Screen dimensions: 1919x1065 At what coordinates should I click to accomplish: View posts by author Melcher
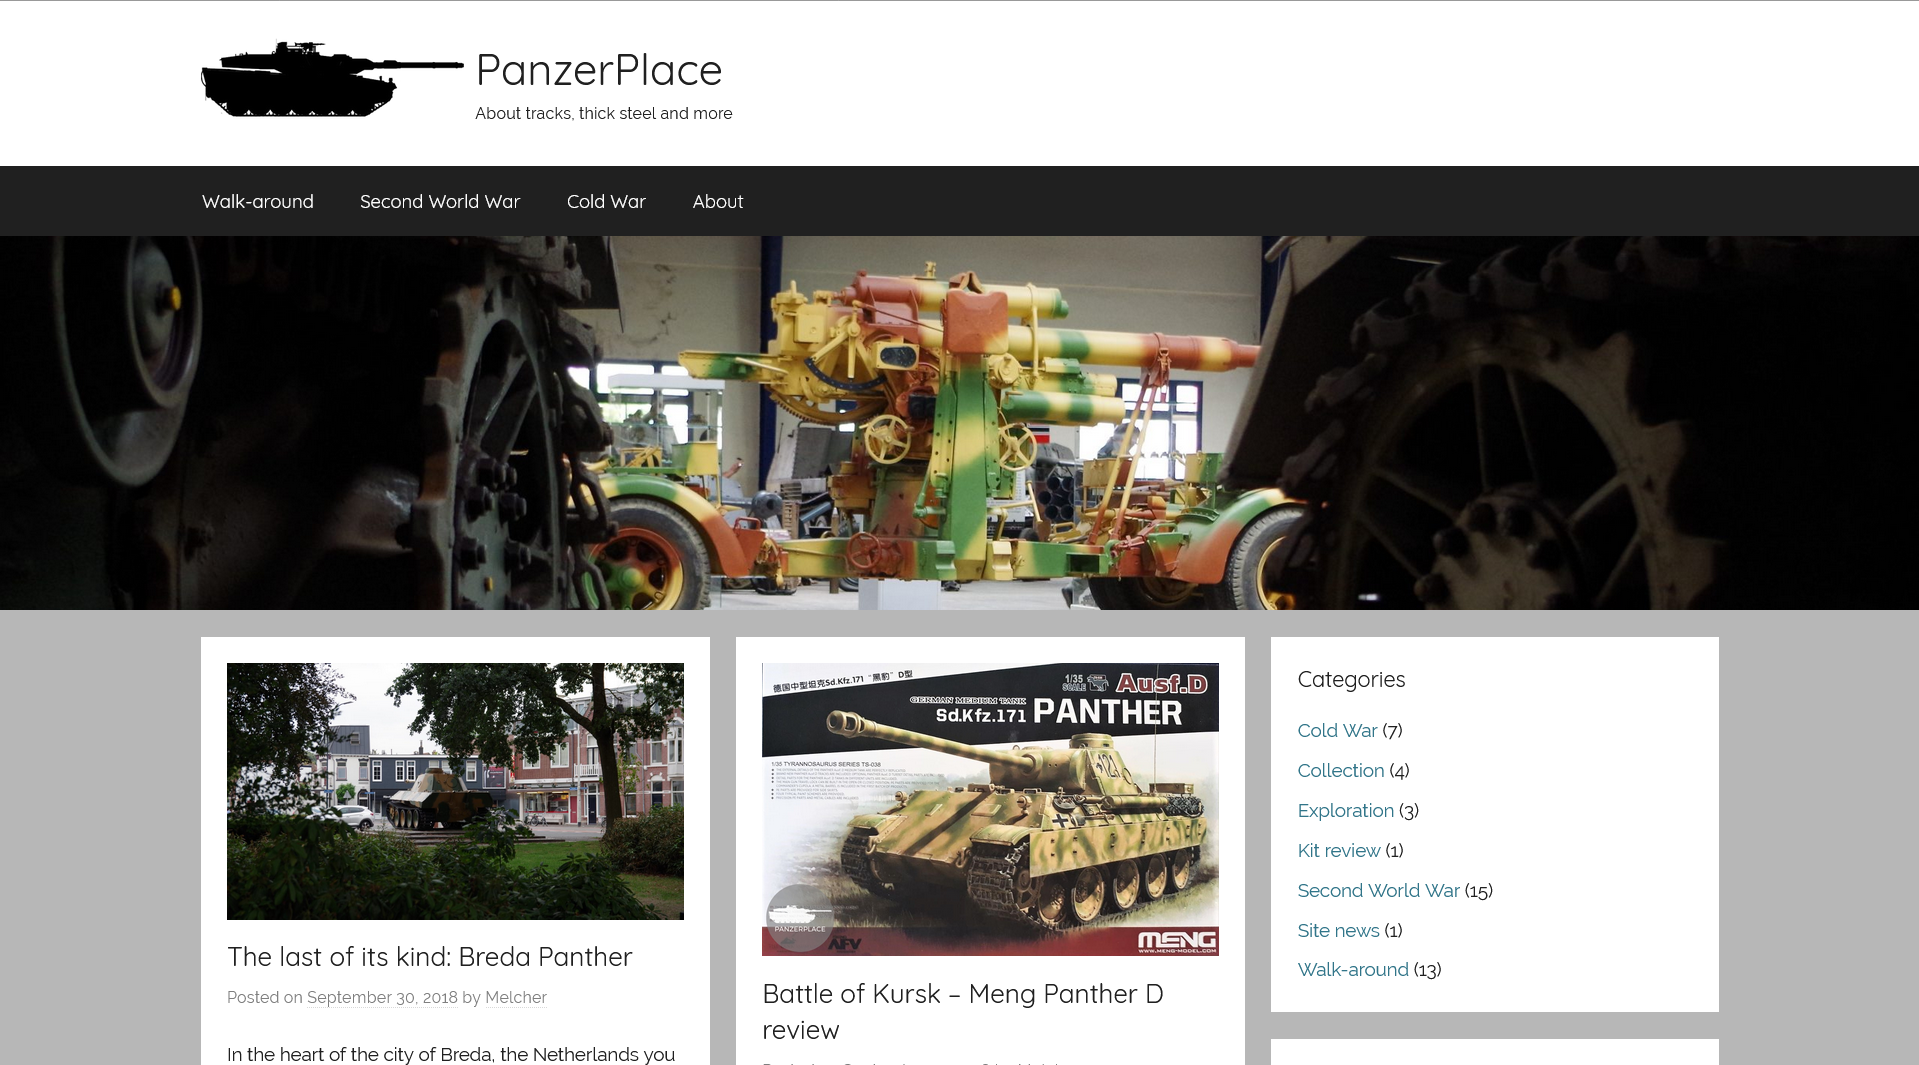tap(516, 997)
